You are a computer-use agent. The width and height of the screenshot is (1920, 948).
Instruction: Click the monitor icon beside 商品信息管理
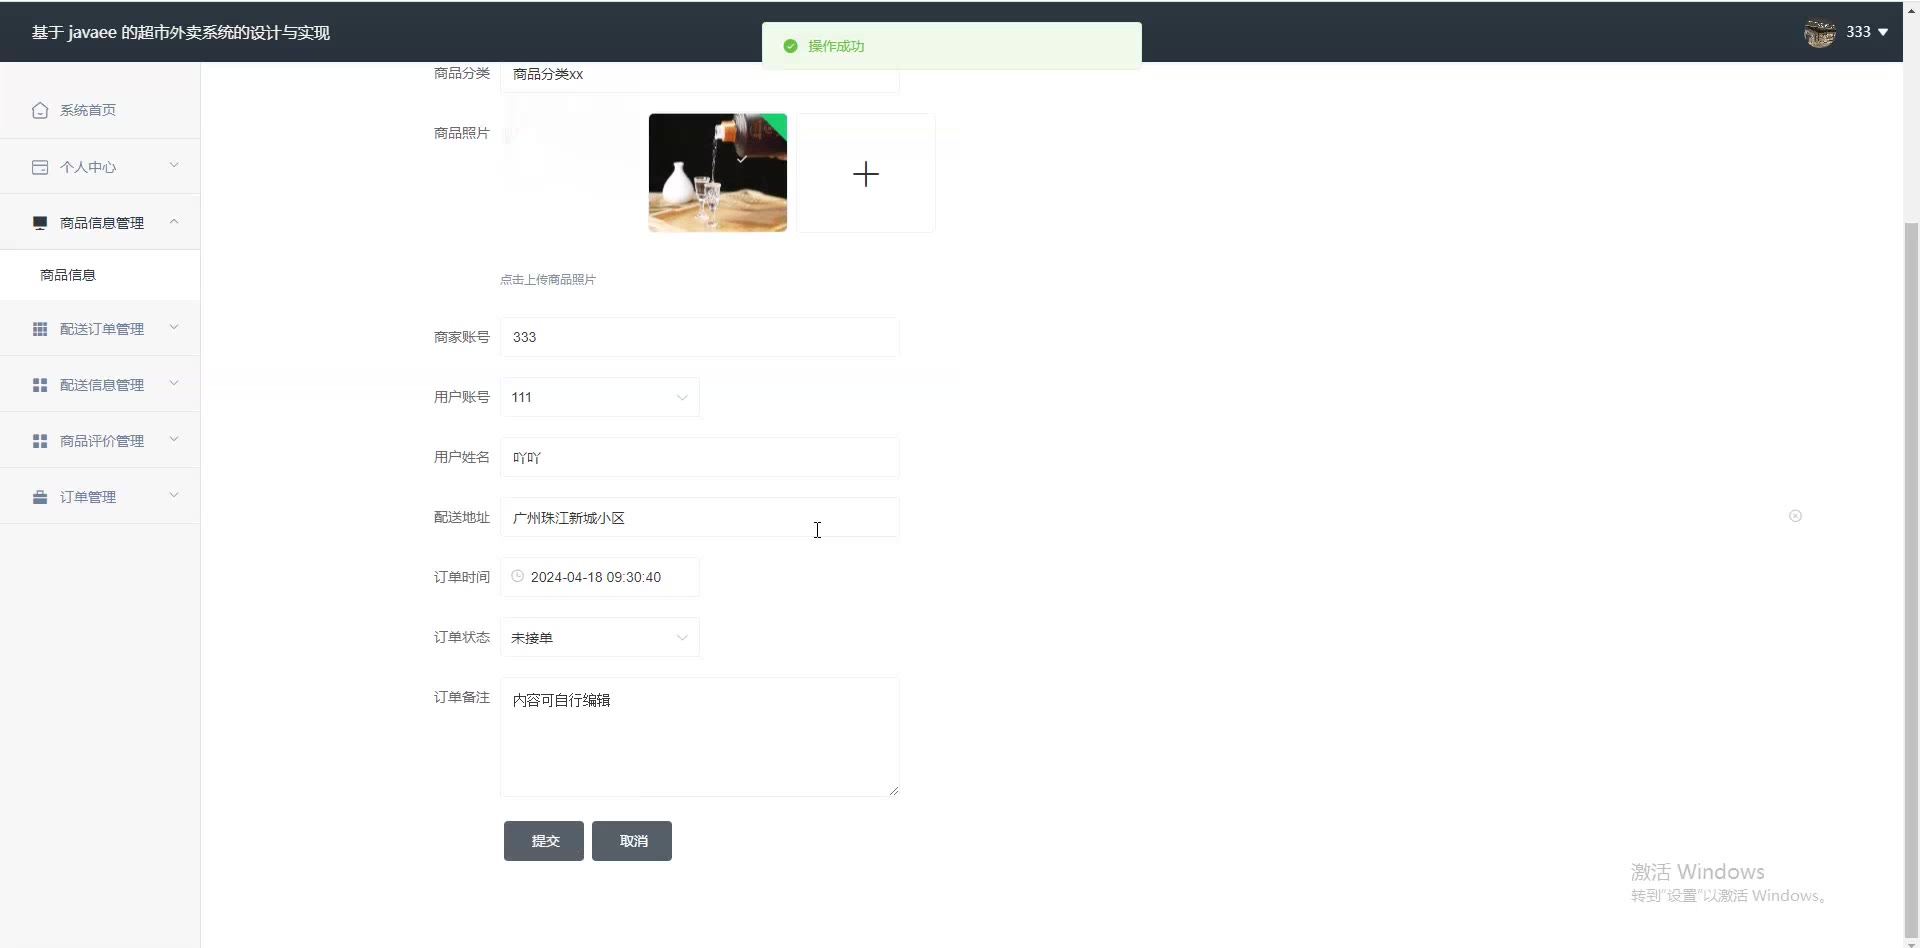pos(40,223)
